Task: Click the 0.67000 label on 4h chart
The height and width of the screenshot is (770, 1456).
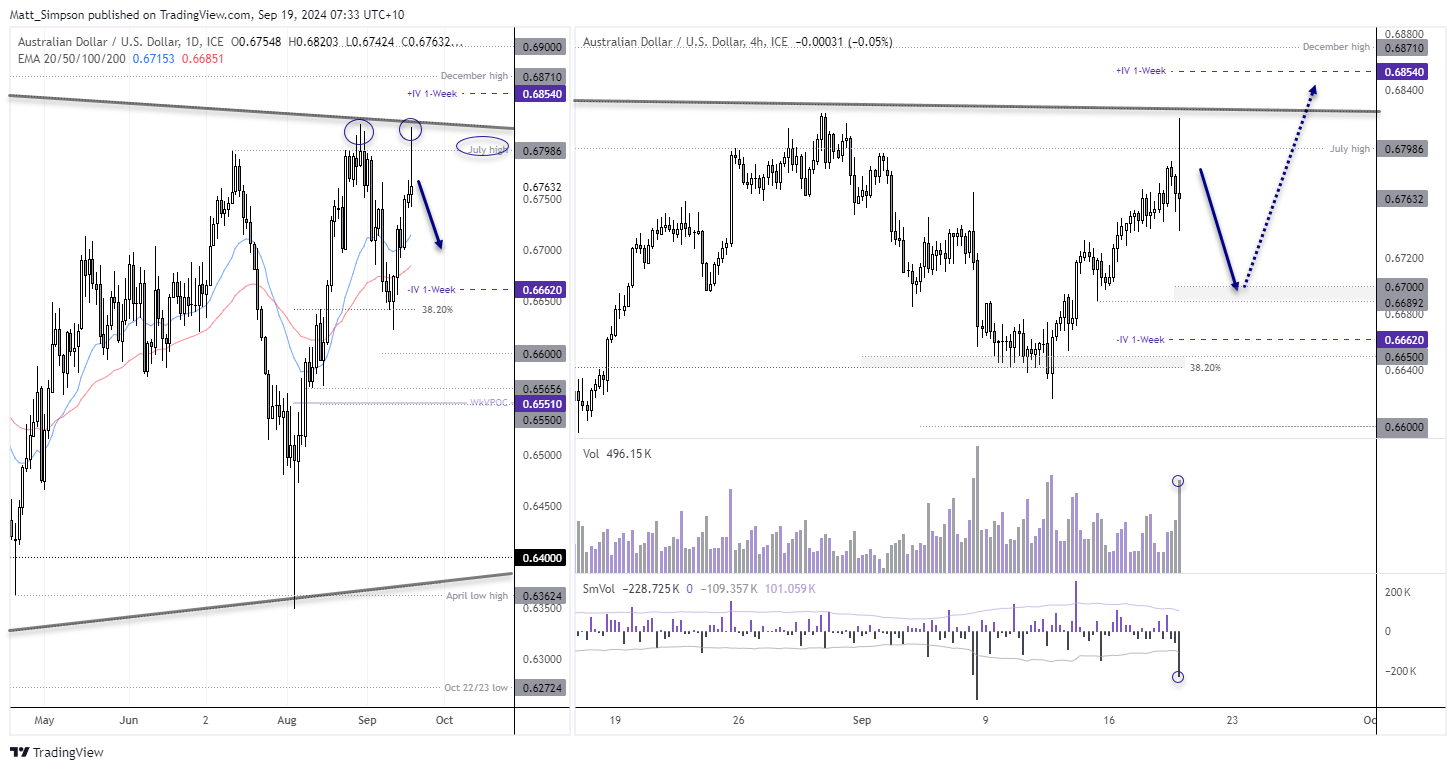Action: point(1404,286)
